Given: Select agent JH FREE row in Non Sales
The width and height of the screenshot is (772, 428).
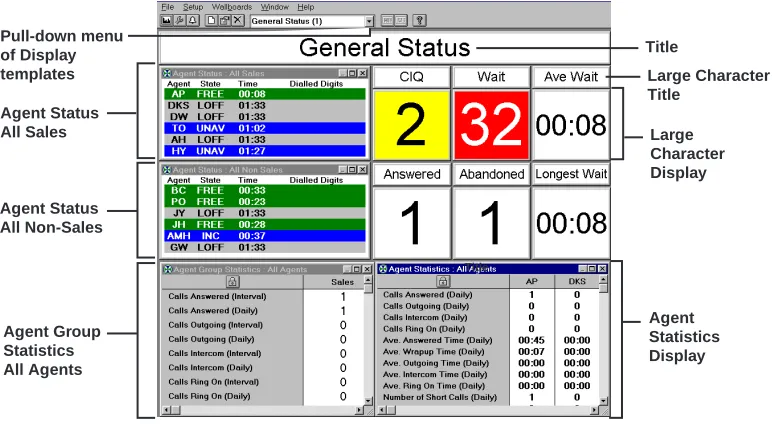Looking at the screenshot, I should [x=265, y=225].
